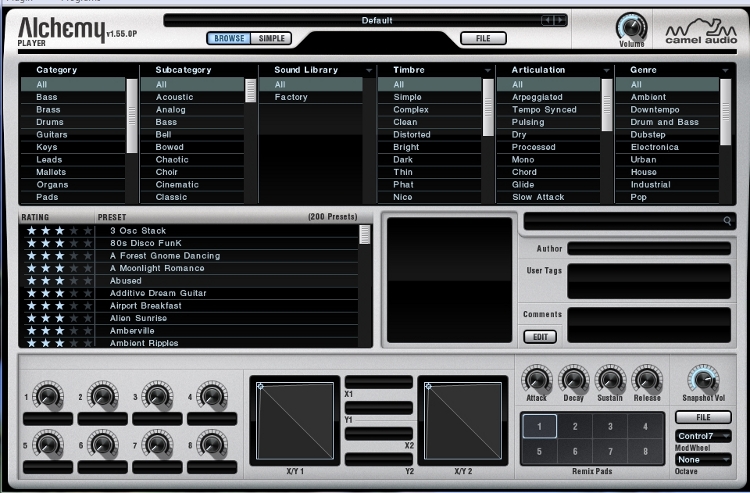Turn the master Volume knob

pyautogui.click(x=631, y=27)
